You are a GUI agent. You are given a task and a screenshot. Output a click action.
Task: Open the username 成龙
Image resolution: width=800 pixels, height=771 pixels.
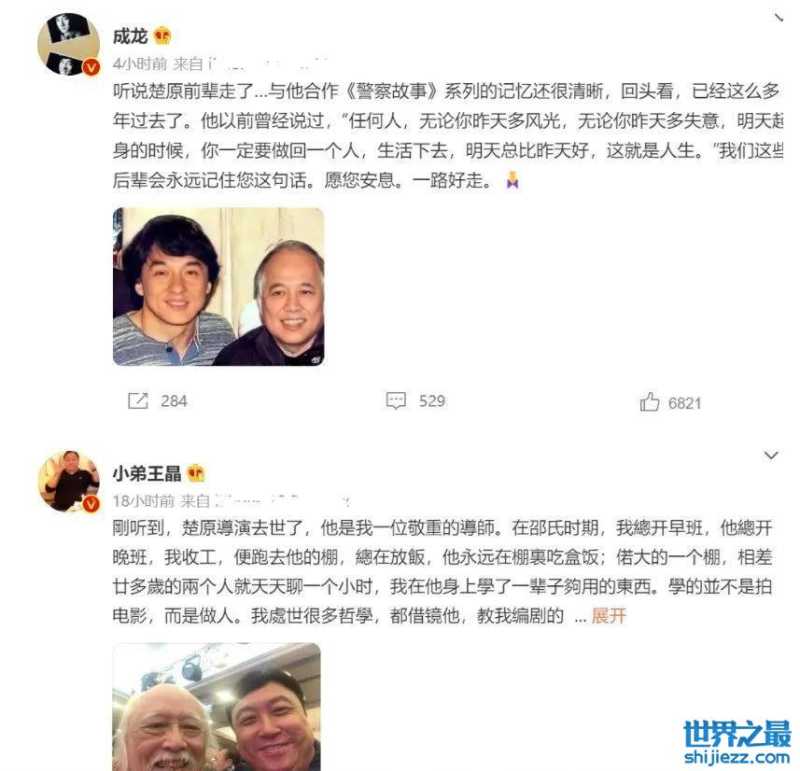point(130,36)
